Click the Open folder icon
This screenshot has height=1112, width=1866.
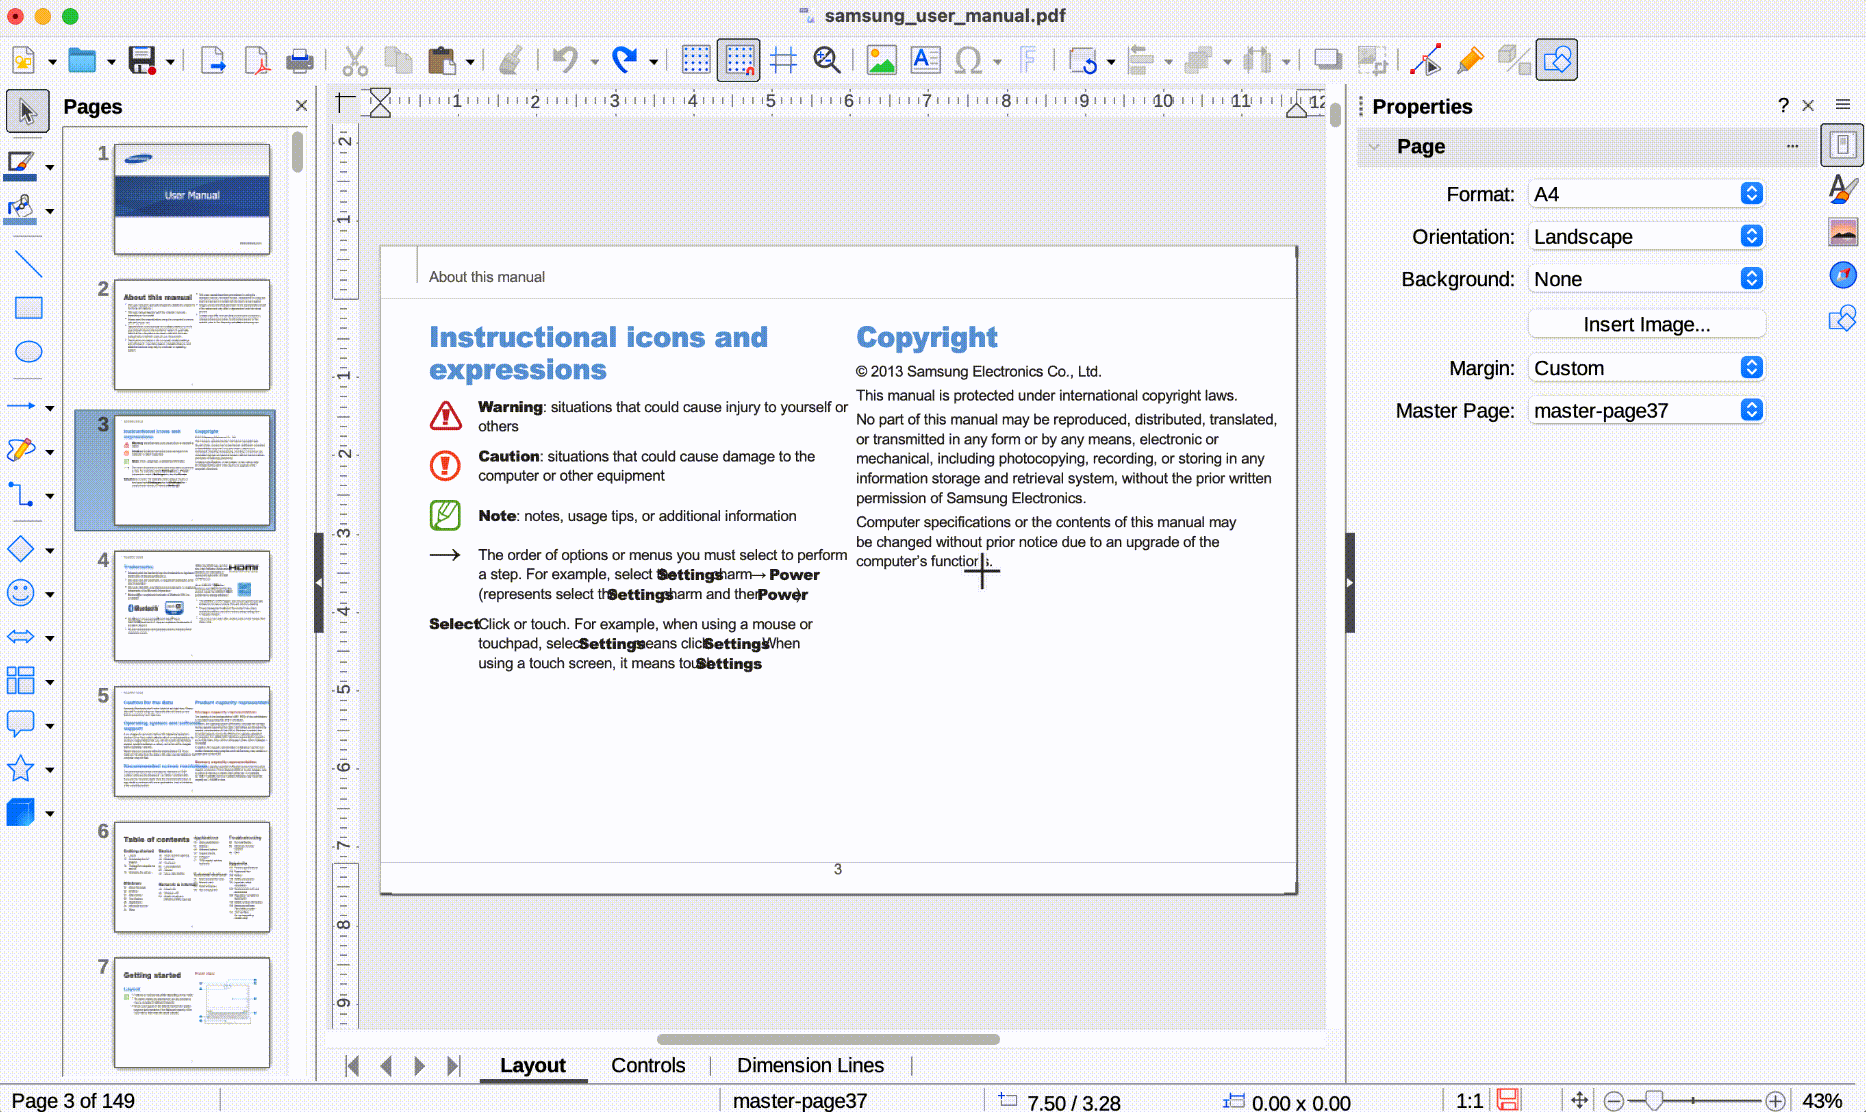(82, 61)
